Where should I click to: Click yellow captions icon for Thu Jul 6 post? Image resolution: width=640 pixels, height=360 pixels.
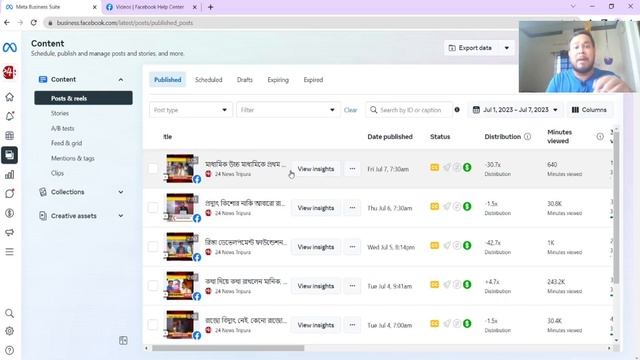tap(435, 207)
